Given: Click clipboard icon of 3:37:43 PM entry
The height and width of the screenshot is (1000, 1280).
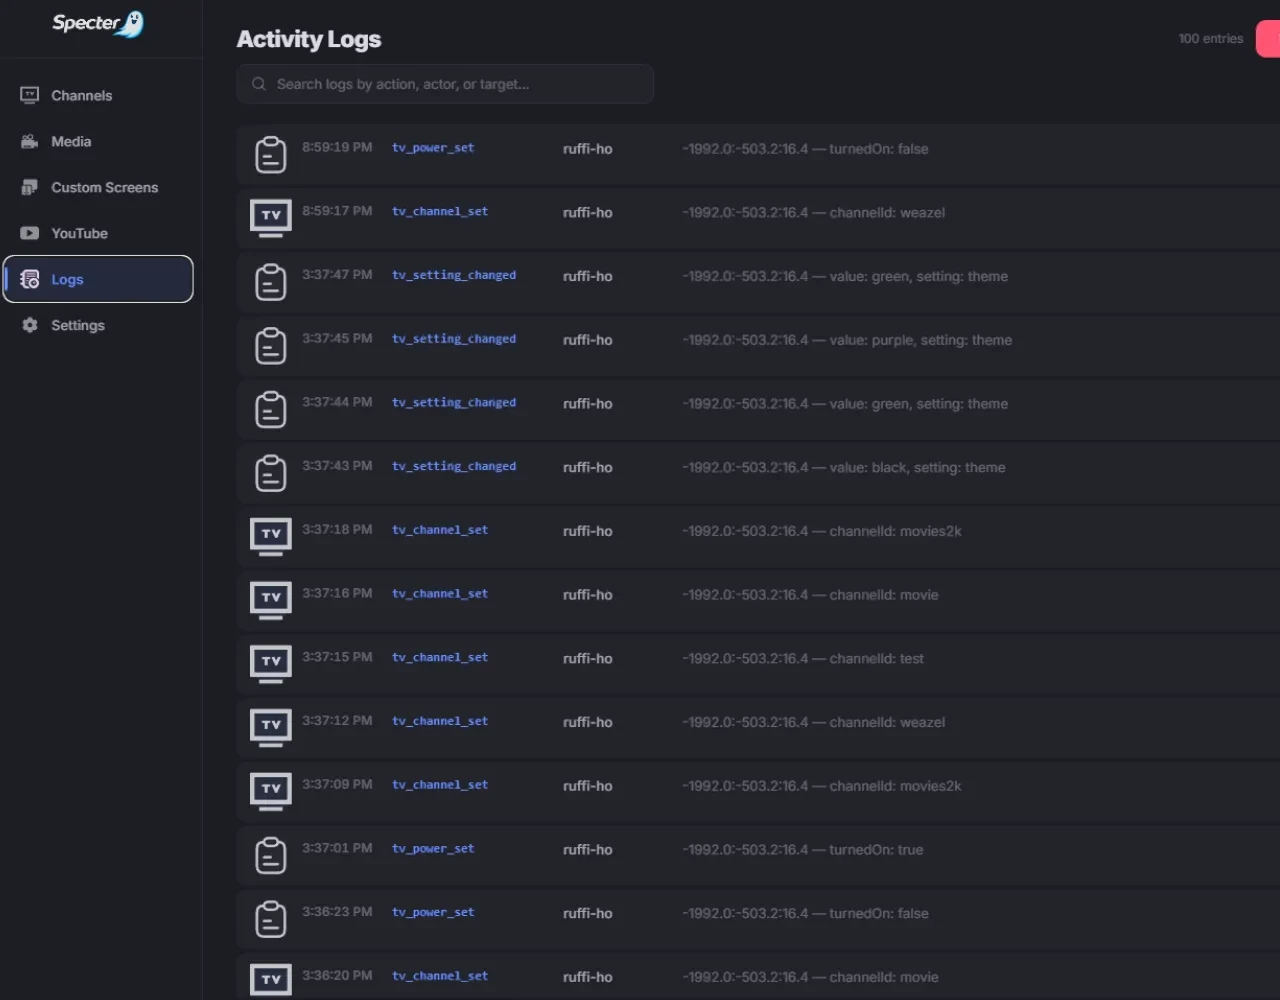Looking at the screenshot, I should click(271, 473).
